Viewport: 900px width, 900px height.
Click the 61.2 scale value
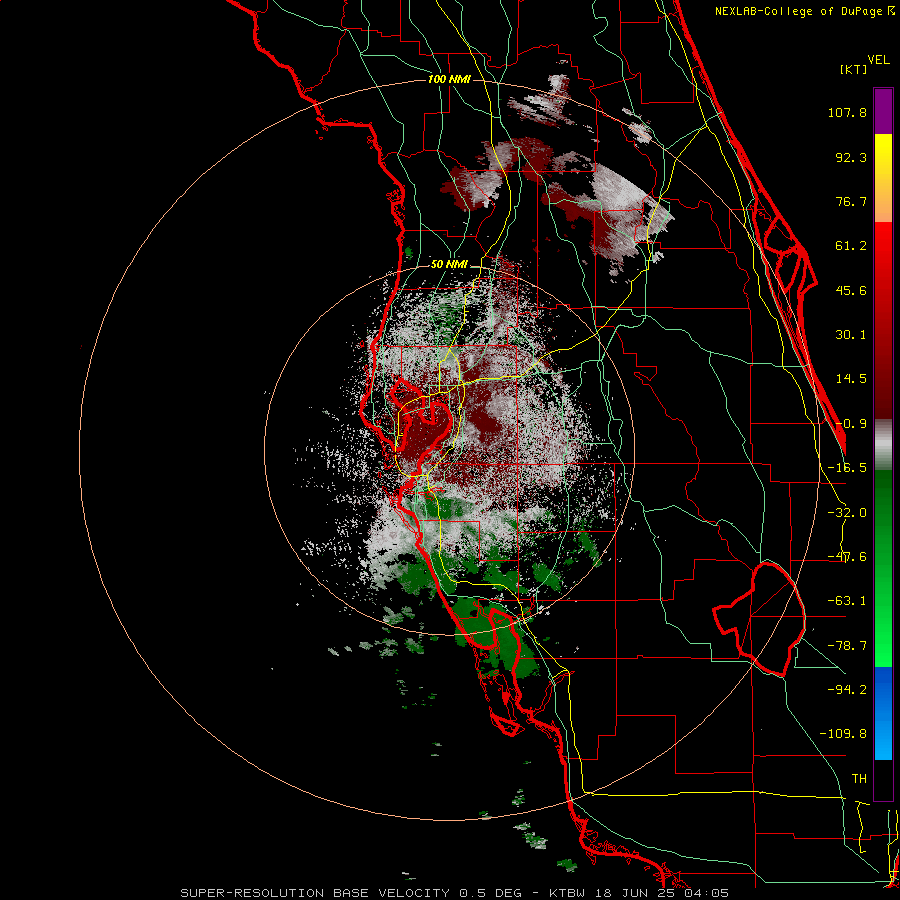(x=851, y=246)
